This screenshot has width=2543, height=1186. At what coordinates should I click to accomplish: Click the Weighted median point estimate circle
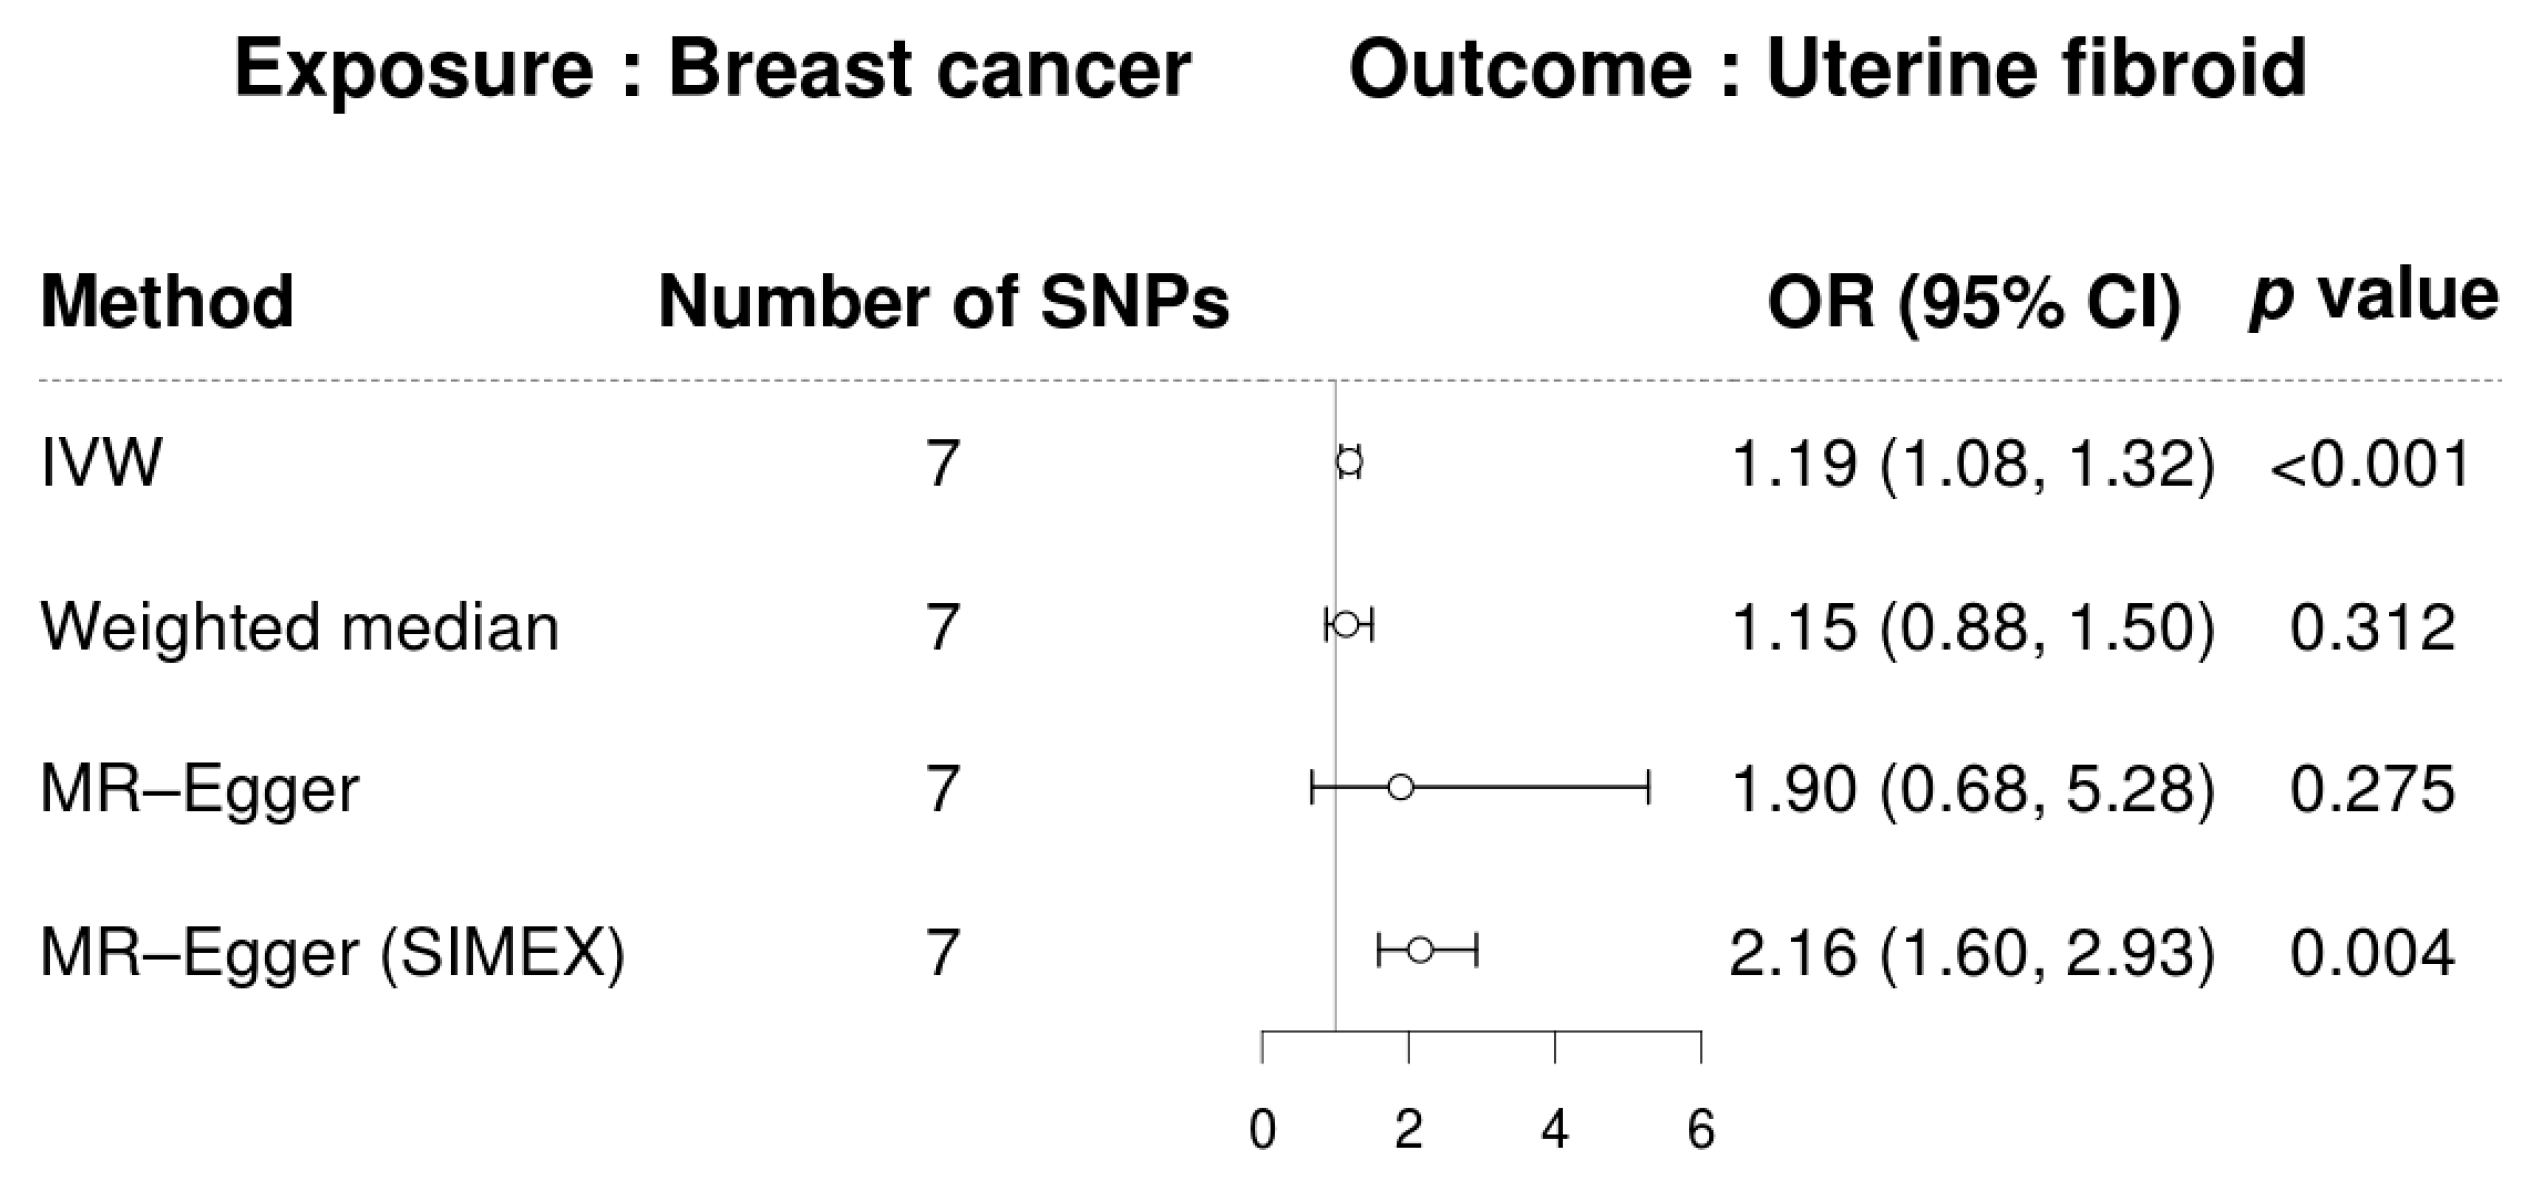pyautogui.click(x=1346, y=625)
